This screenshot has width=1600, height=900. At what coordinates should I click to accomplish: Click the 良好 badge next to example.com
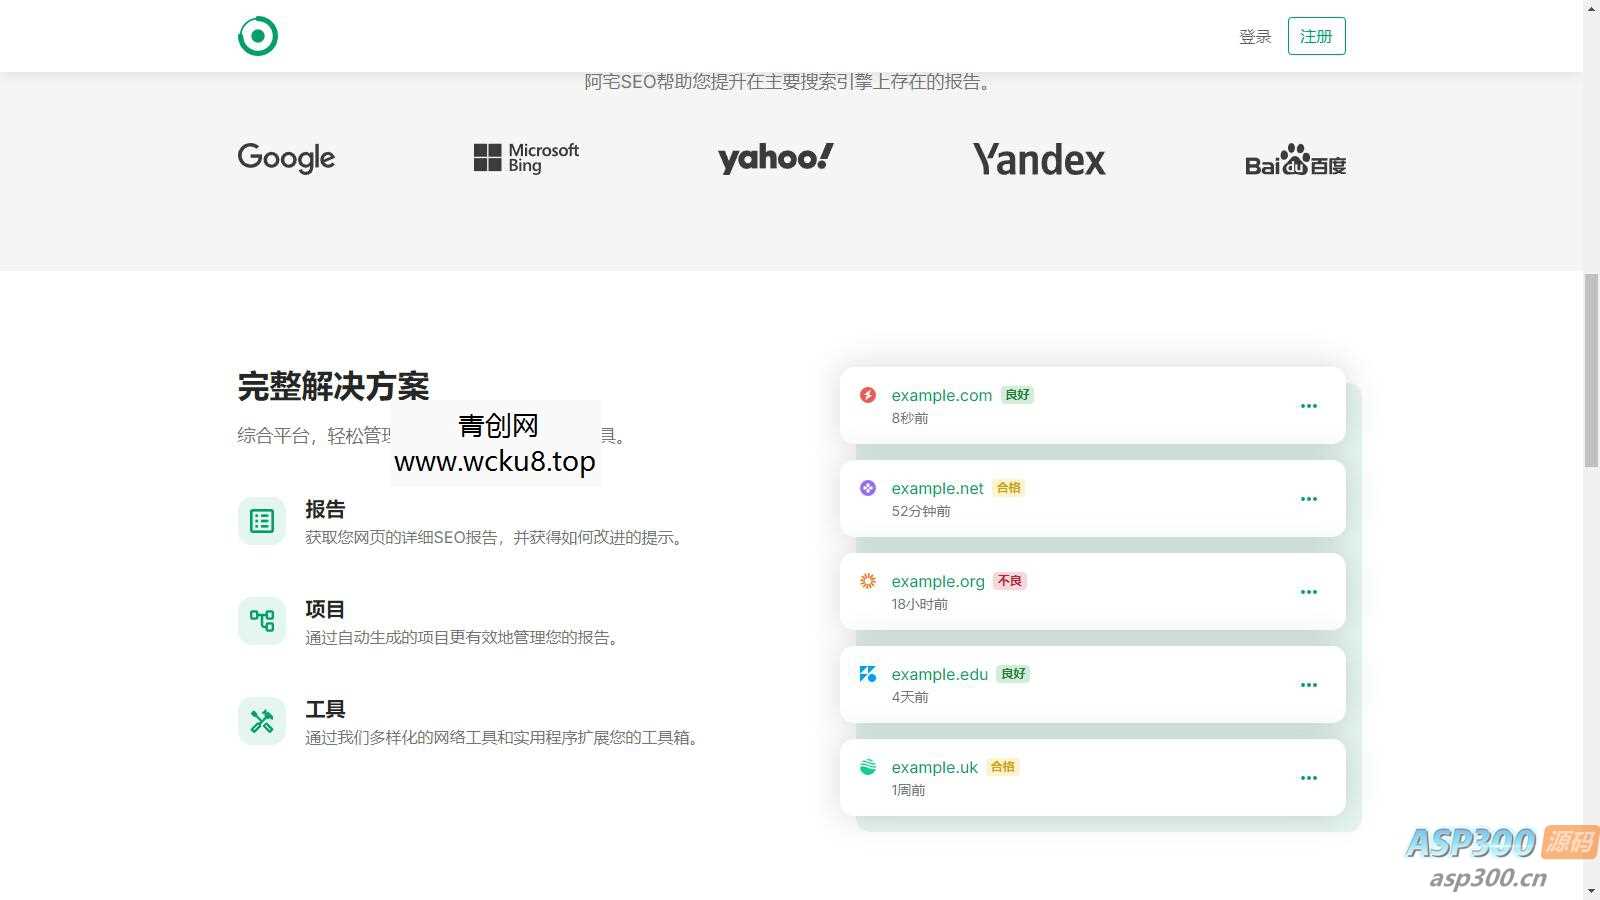click(1017, 395)
